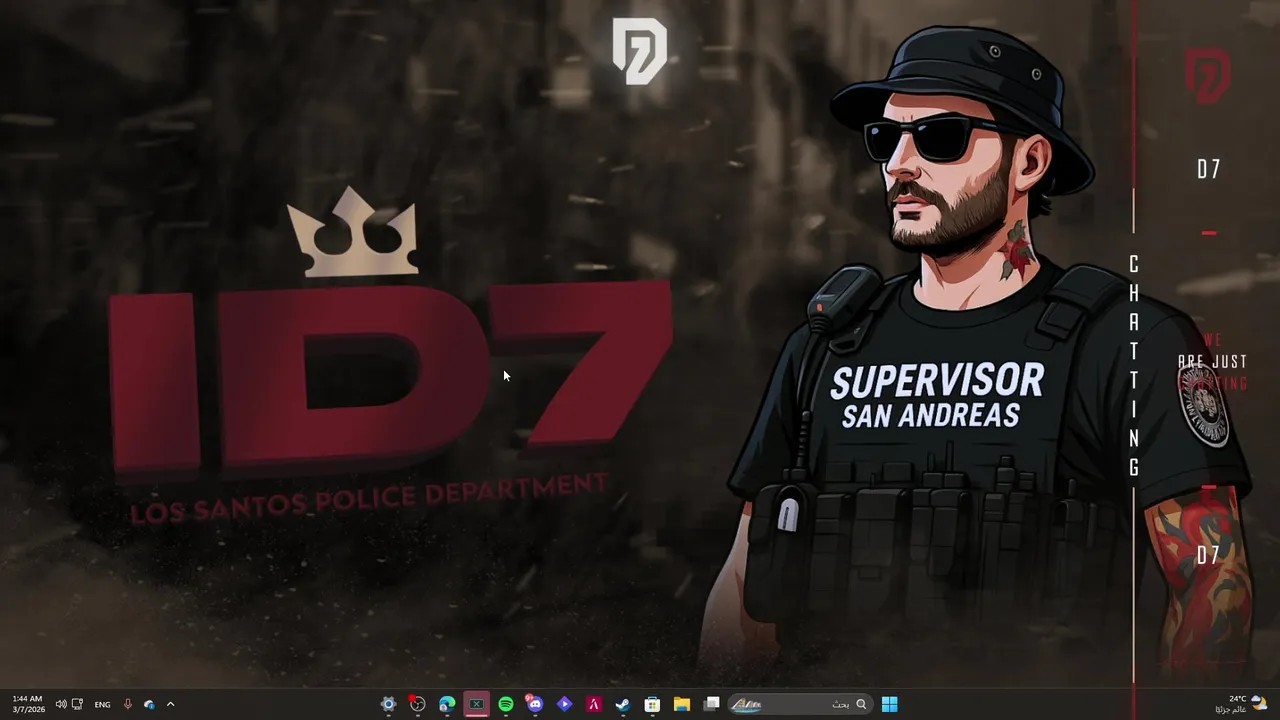Launch Steam from taskbar
Screen dimensions: 1280x720
(x=623, y=704)
